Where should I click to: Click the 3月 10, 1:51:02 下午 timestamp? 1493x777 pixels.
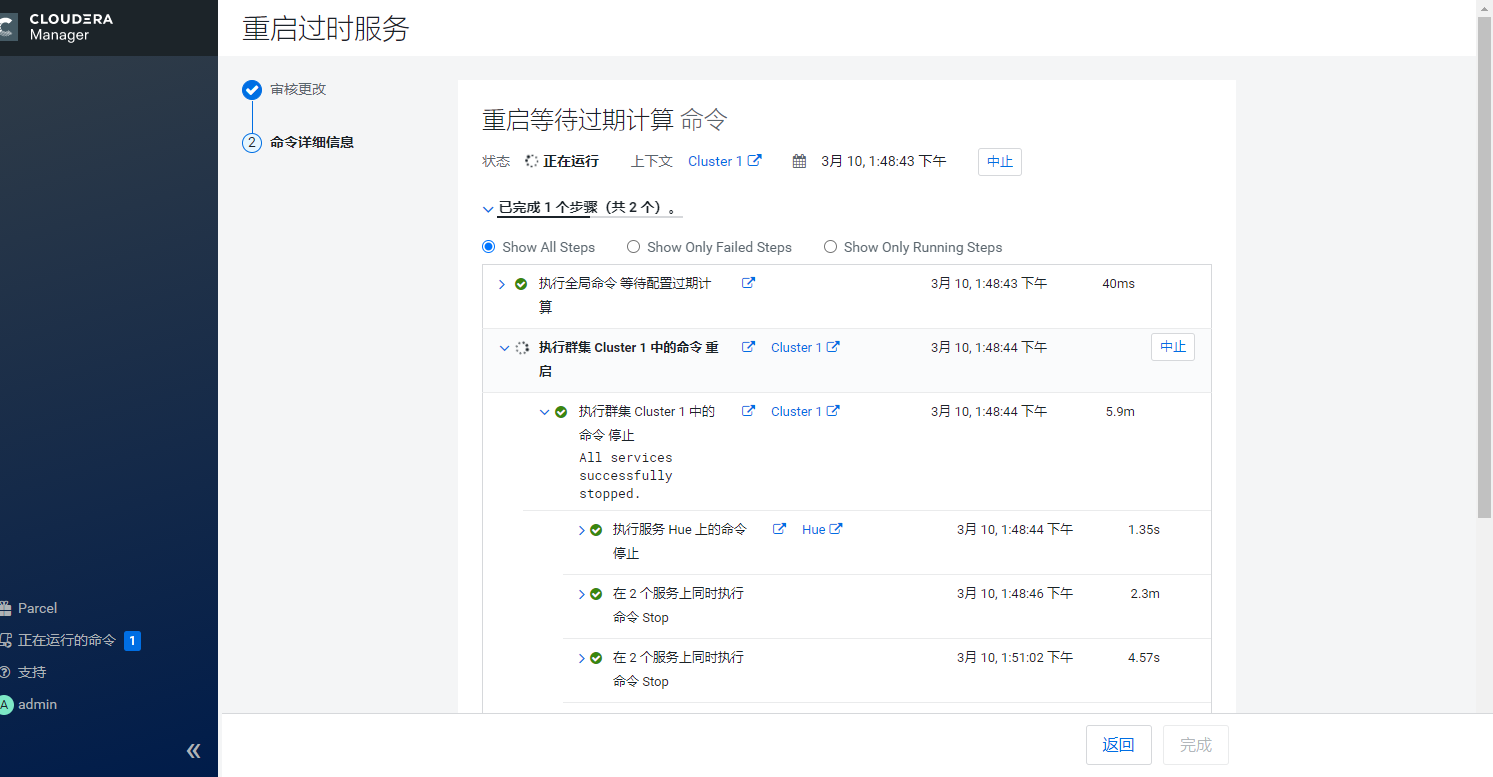1015,657
